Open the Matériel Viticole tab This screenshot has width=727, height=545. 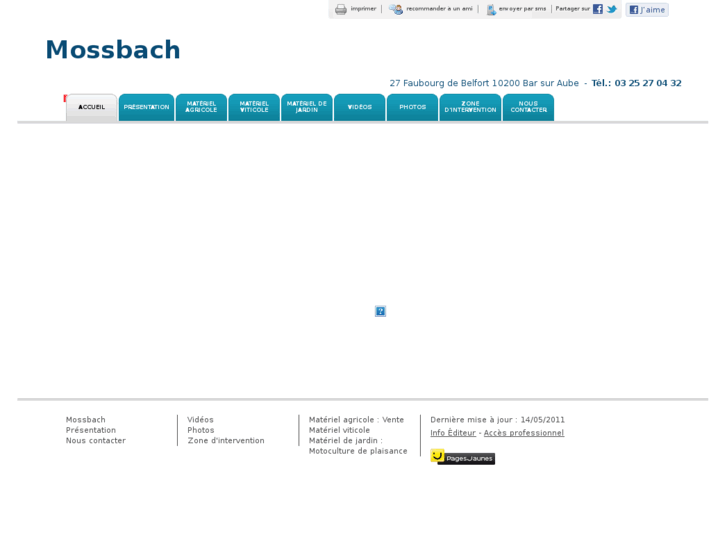(x=254, y=107)
